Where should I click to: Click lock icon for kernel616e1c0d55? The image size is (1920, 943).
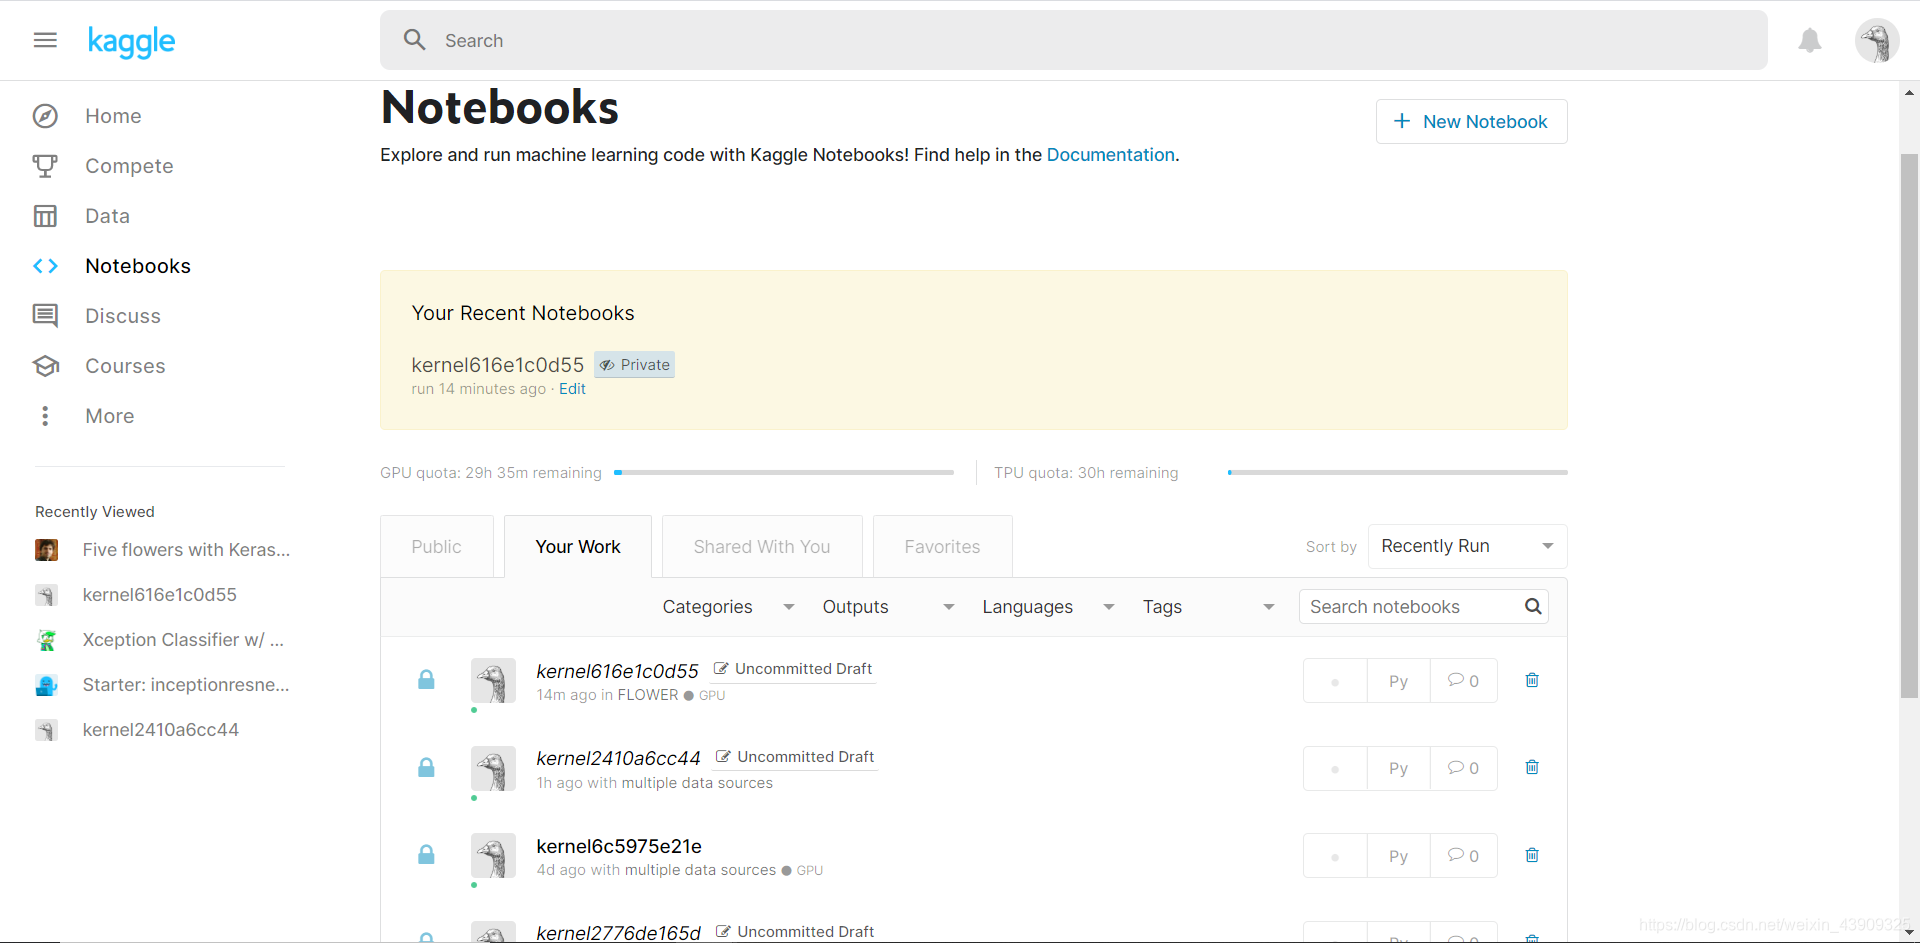point(426,680)
